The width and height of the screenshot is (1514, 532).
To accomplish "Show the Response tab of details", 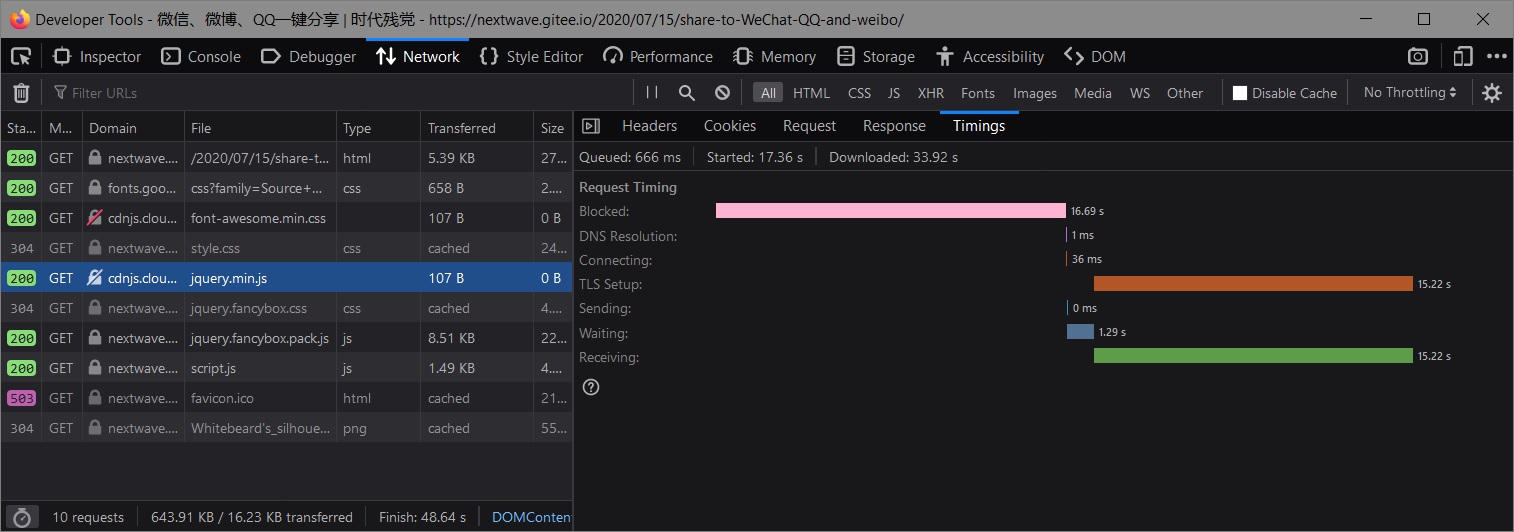I will 894,126.
